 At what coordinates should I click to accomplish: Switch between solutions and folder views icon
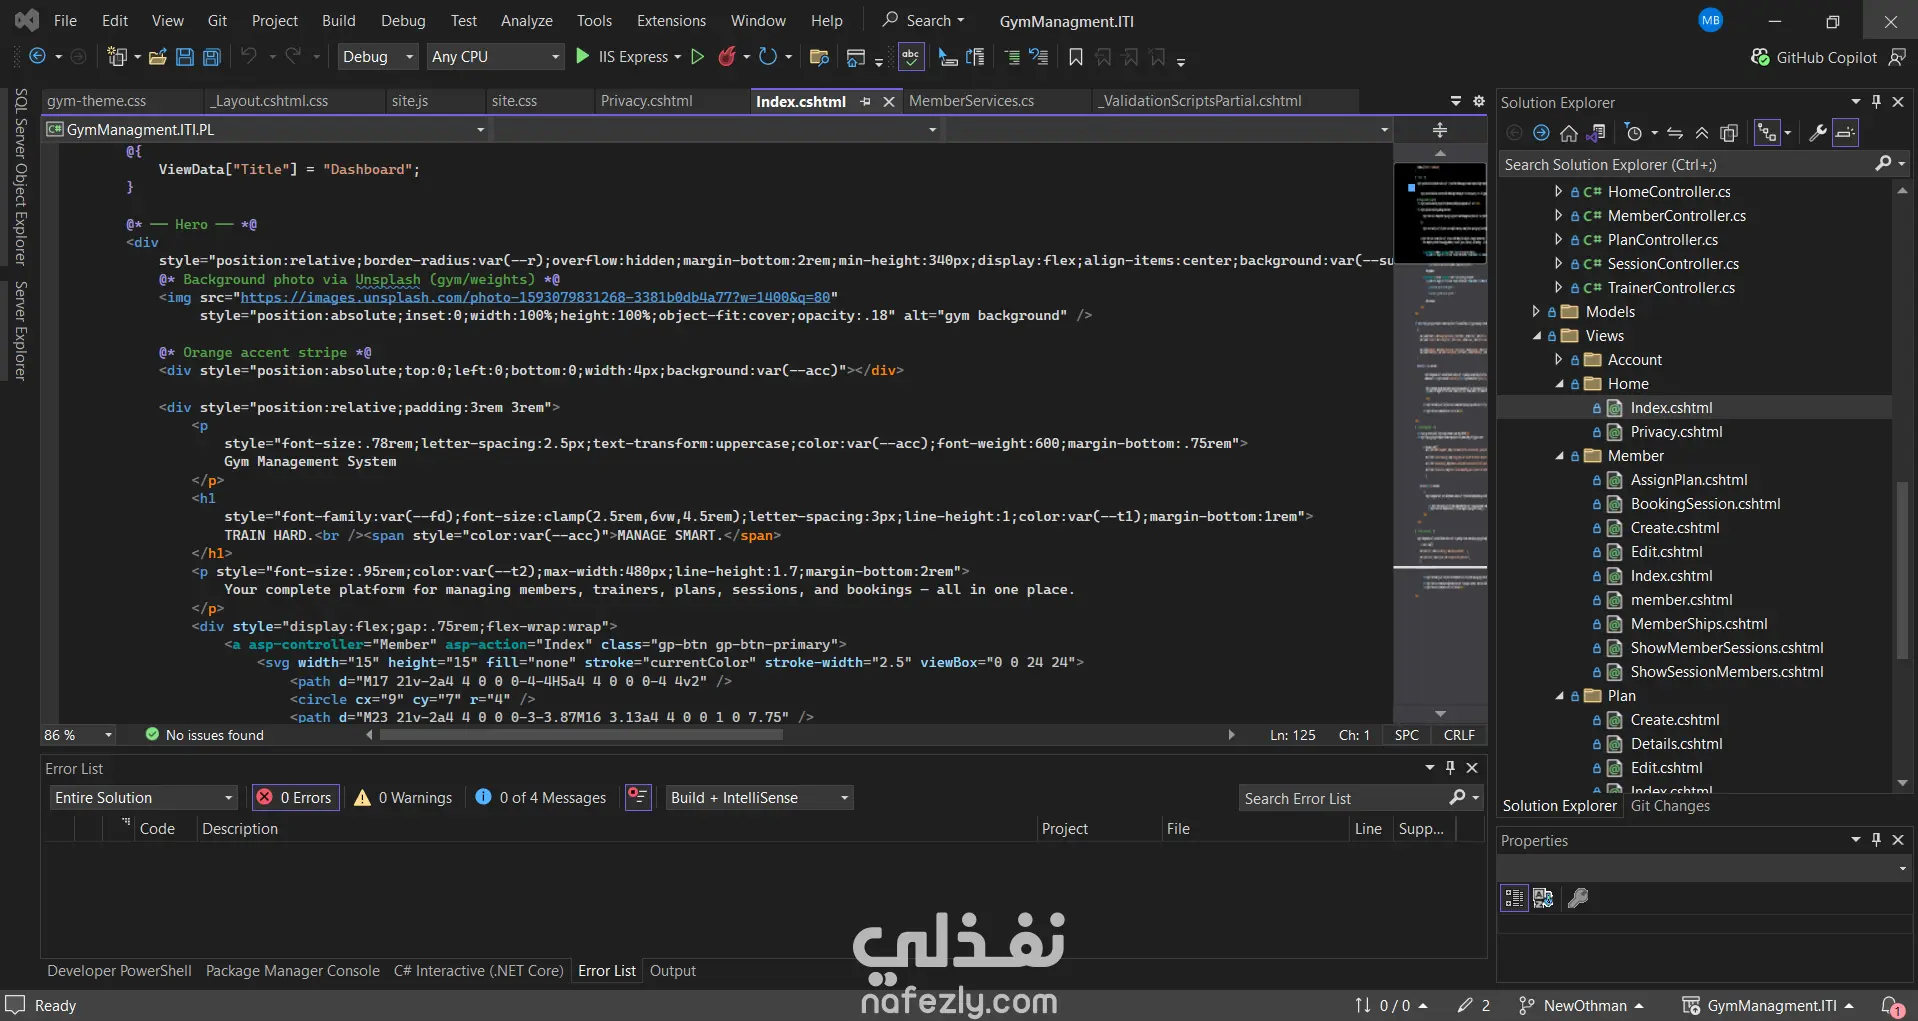pyautogui.click(x=1596, y=133)
